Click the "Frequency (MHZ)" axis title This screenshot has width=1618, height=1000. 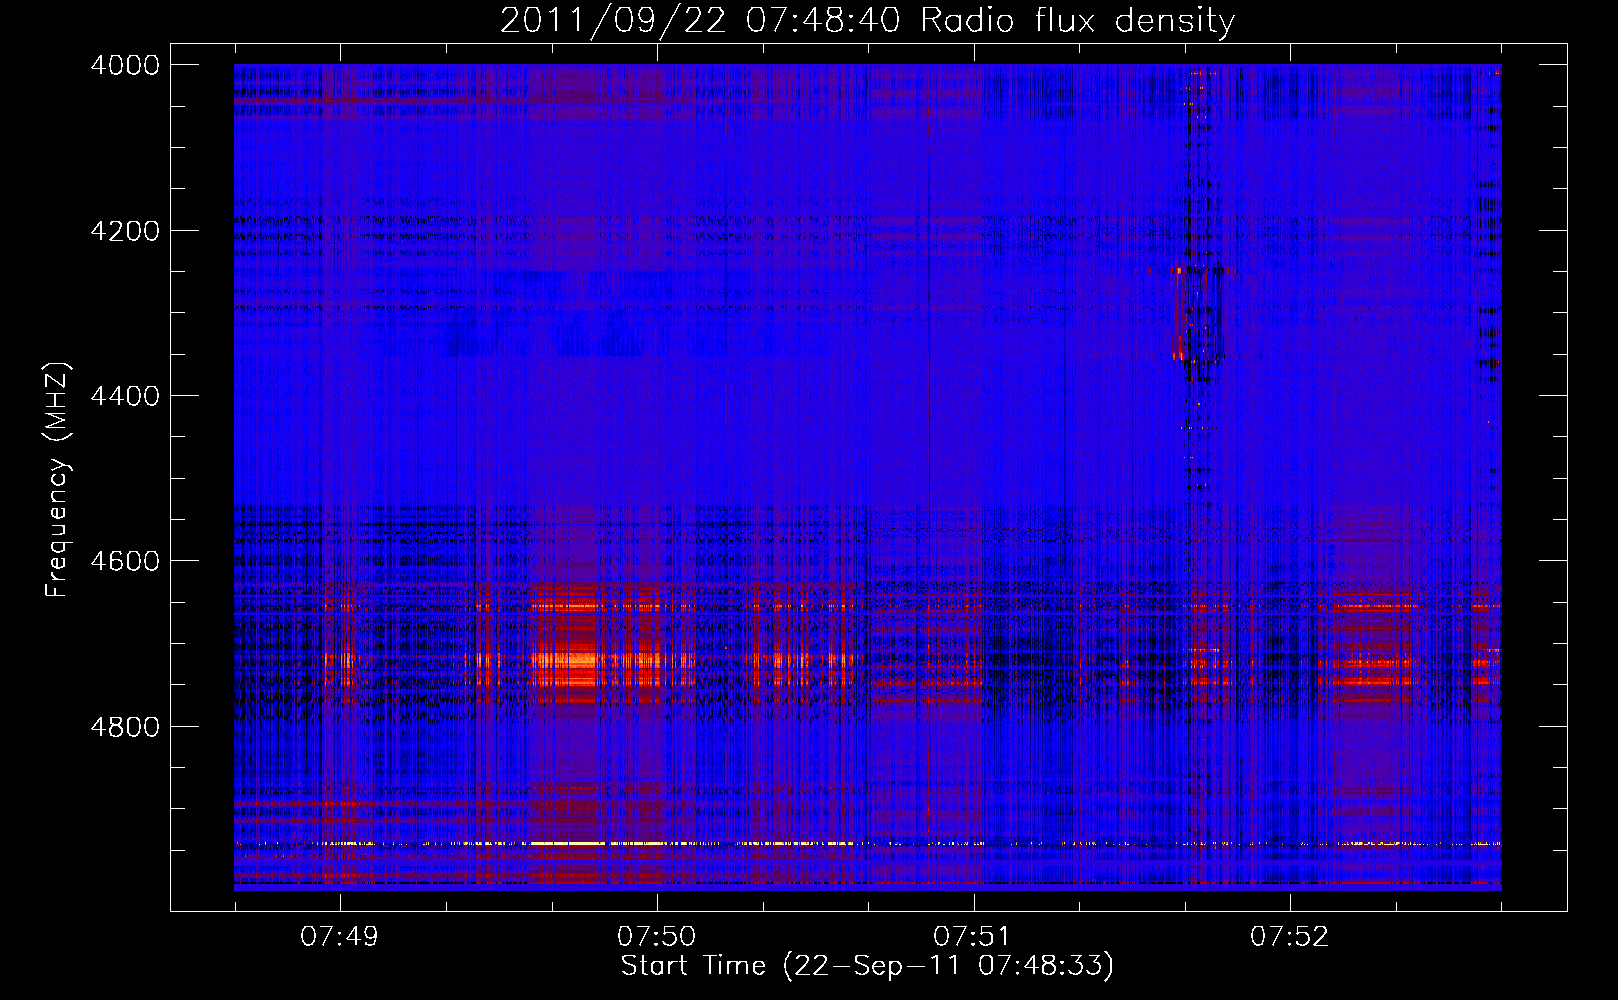(58, 480)
